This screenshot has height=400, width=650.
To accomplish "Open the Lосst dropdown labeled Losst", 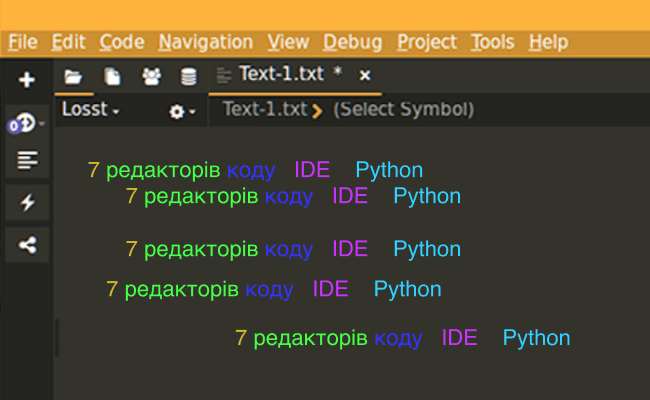I will coord(90,110).
